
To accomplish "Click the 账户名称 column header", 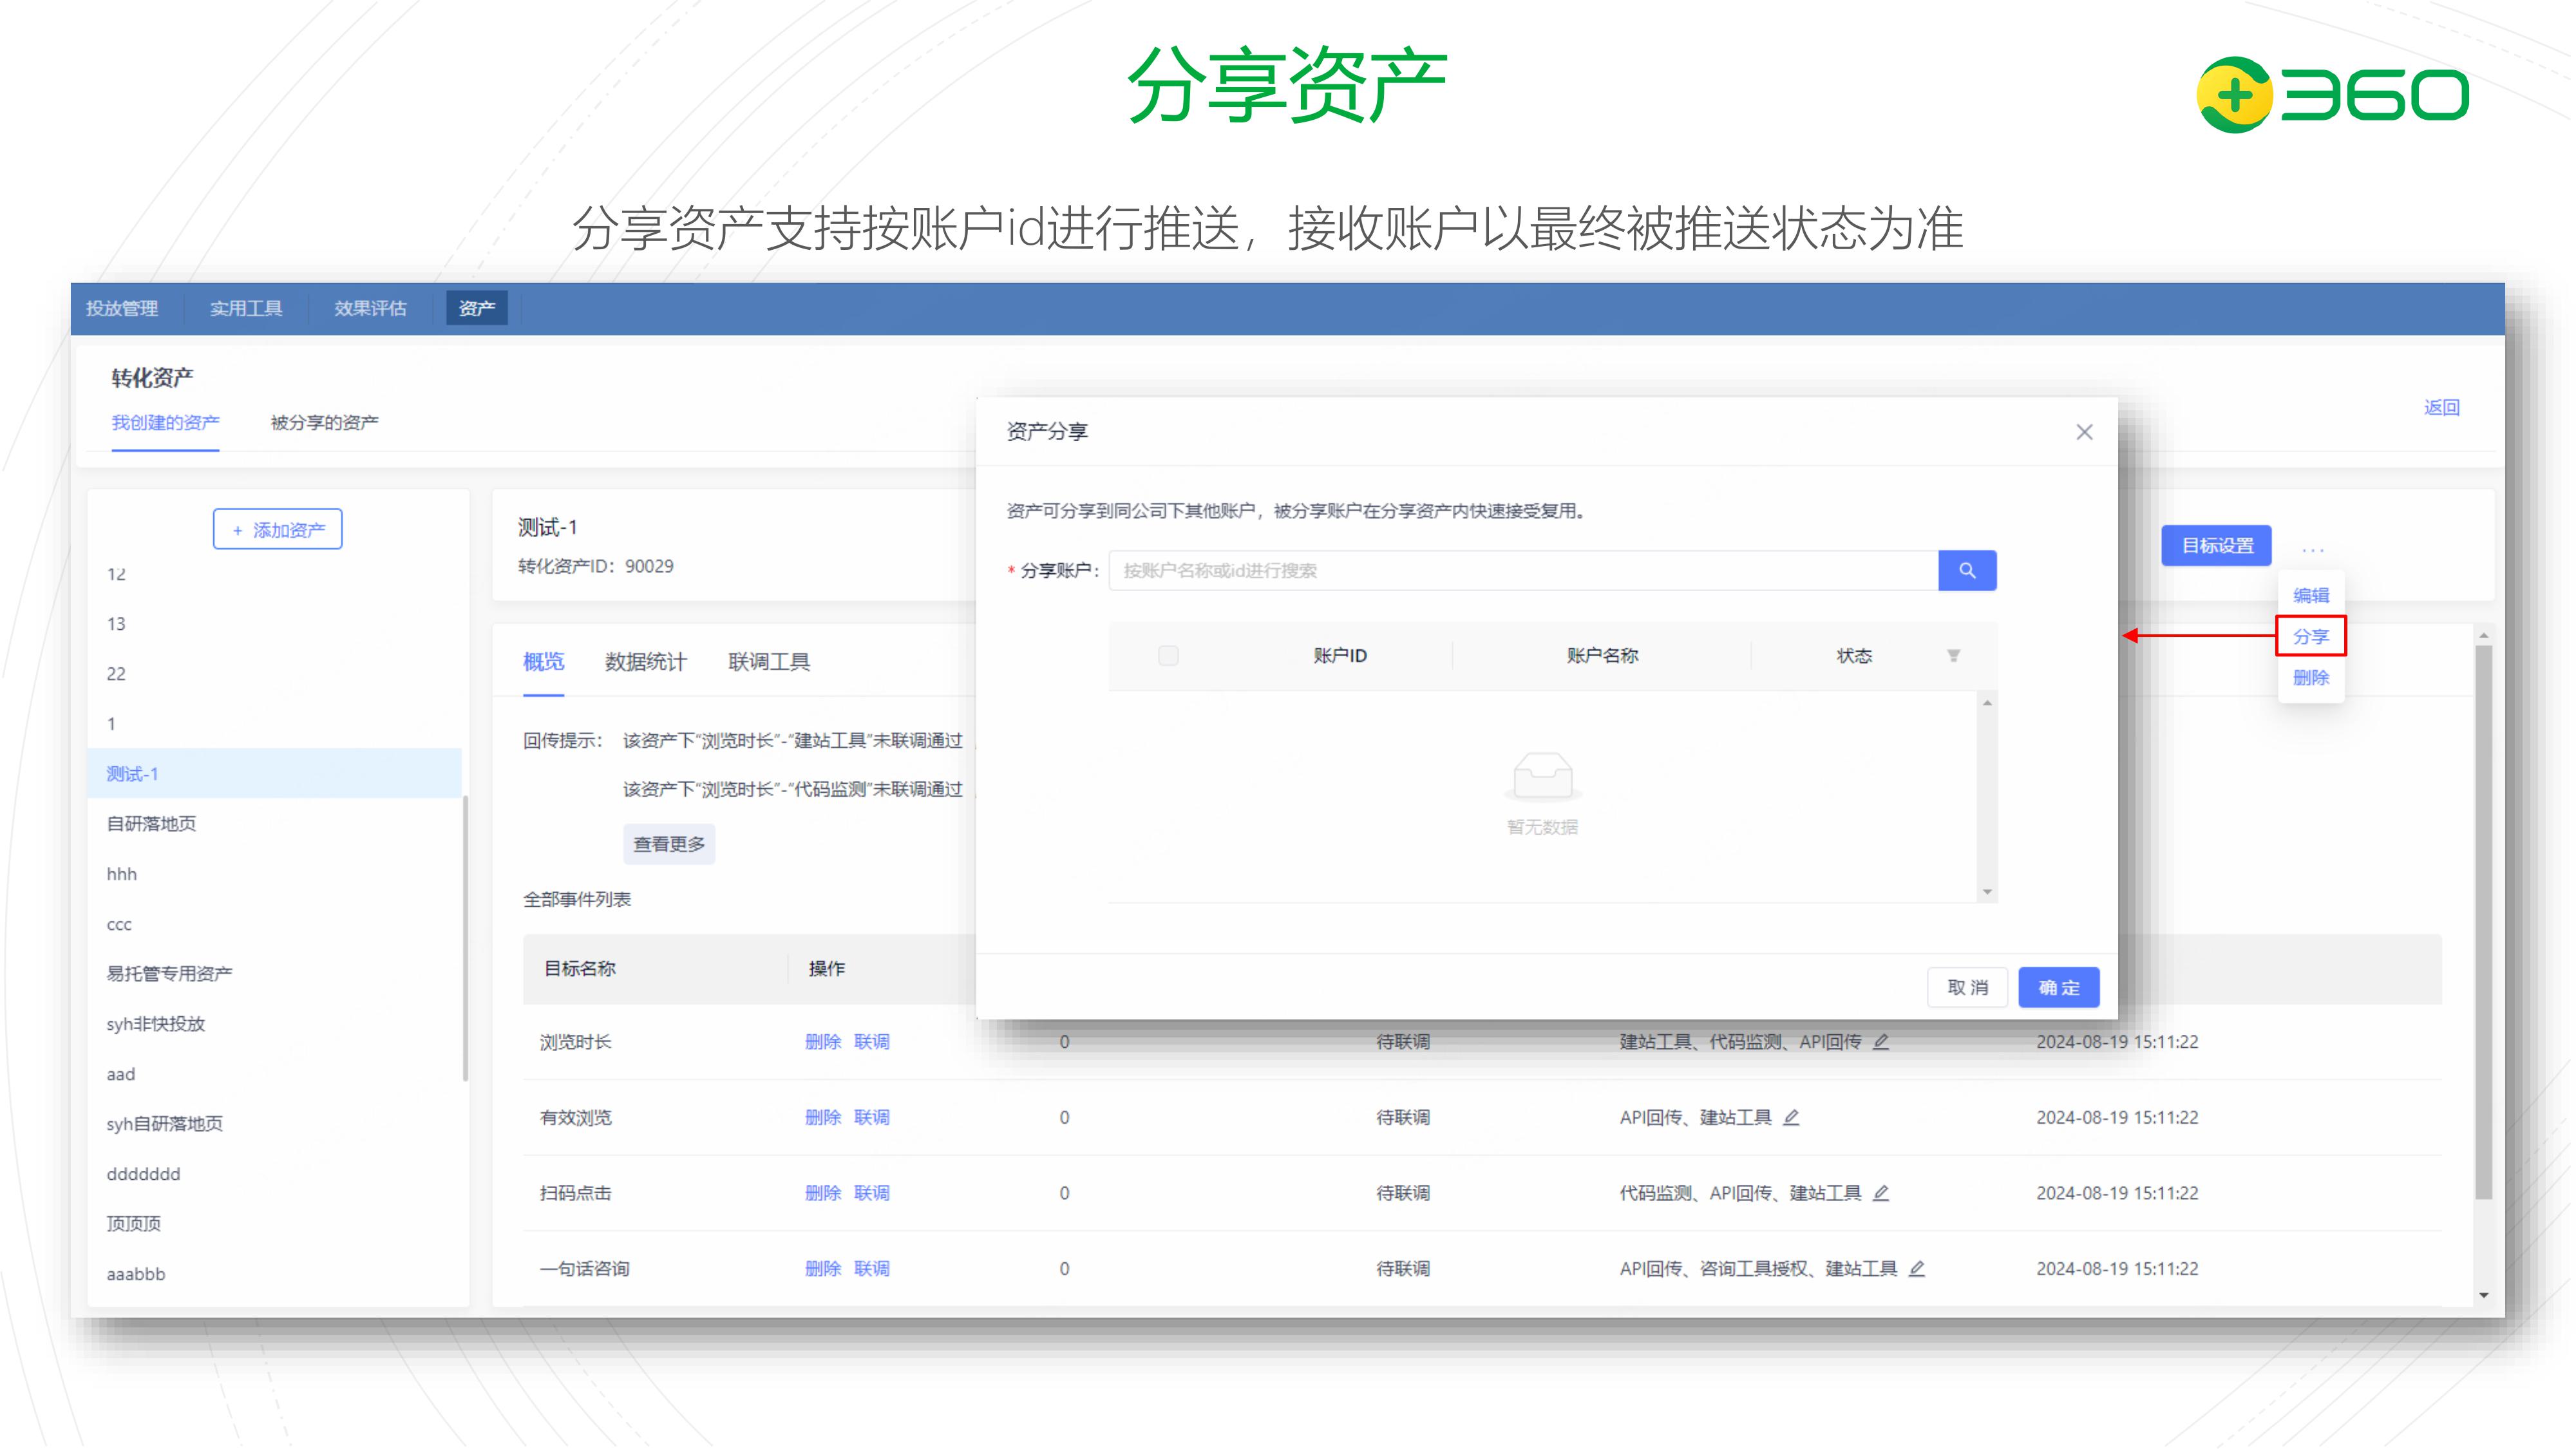I will 1602,656.
